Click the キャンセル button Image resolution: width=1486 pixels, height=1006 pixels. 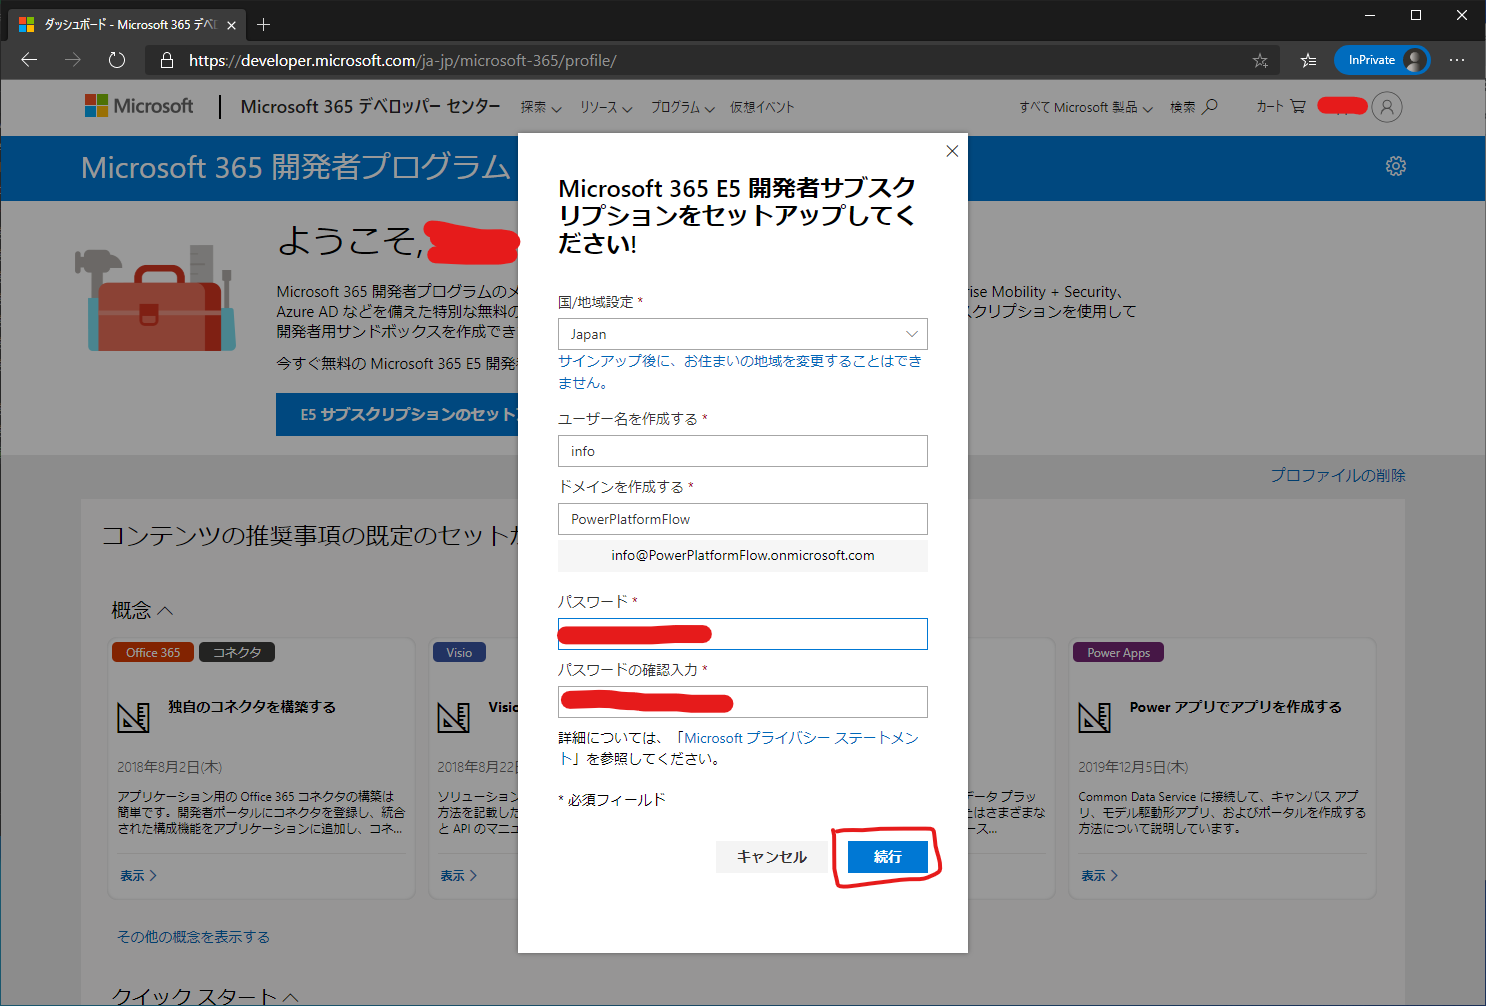click(x=772, y=857)
